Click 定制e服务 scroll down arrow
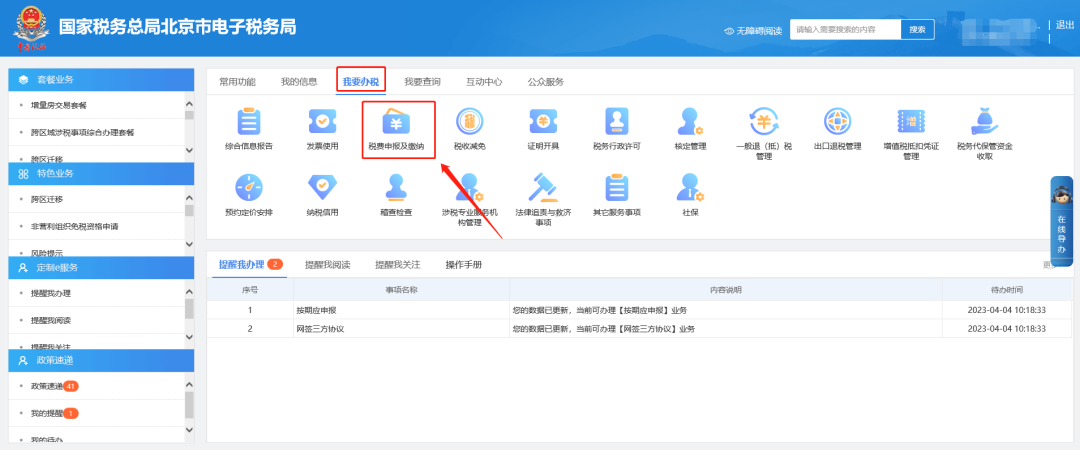This screenshot has width=1080, height=450. click(x=189, y=337)
